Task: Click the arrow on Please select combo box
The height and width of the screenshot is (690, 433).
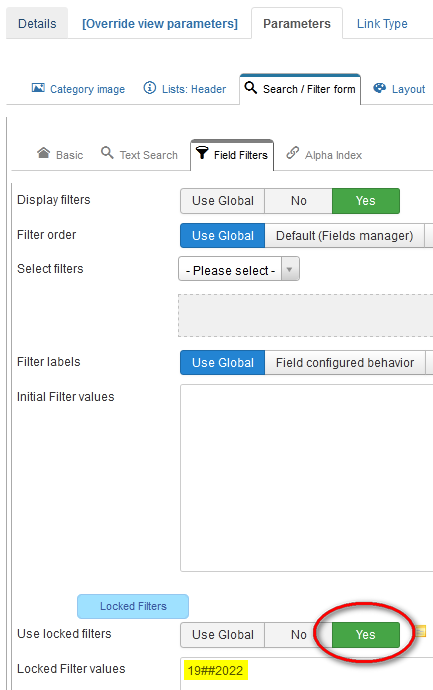Action: tap(290, 270)
